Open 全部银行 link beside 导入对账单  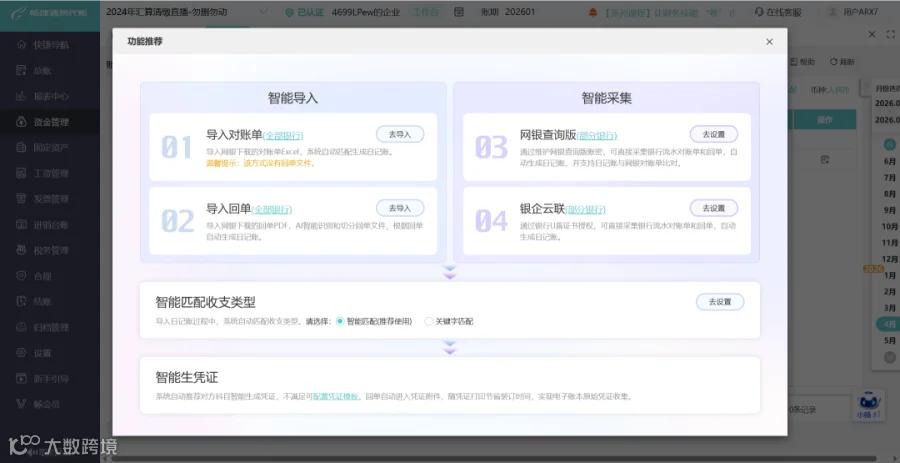pos(283,136)
